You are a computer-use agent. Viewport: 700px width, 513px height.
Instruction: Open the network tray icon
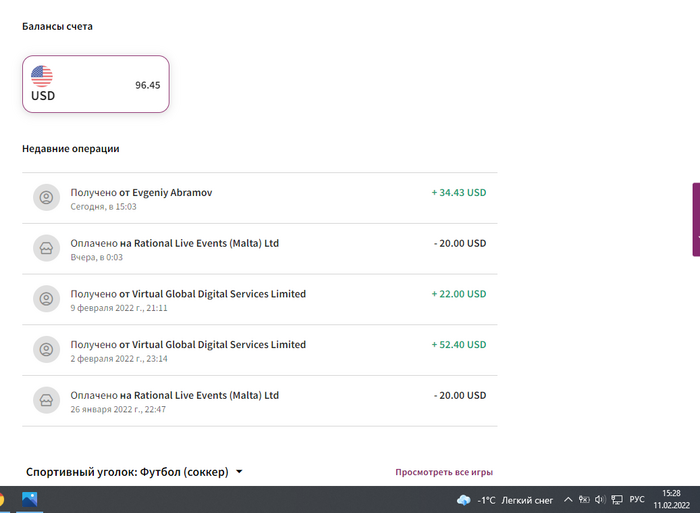point(617,500)
